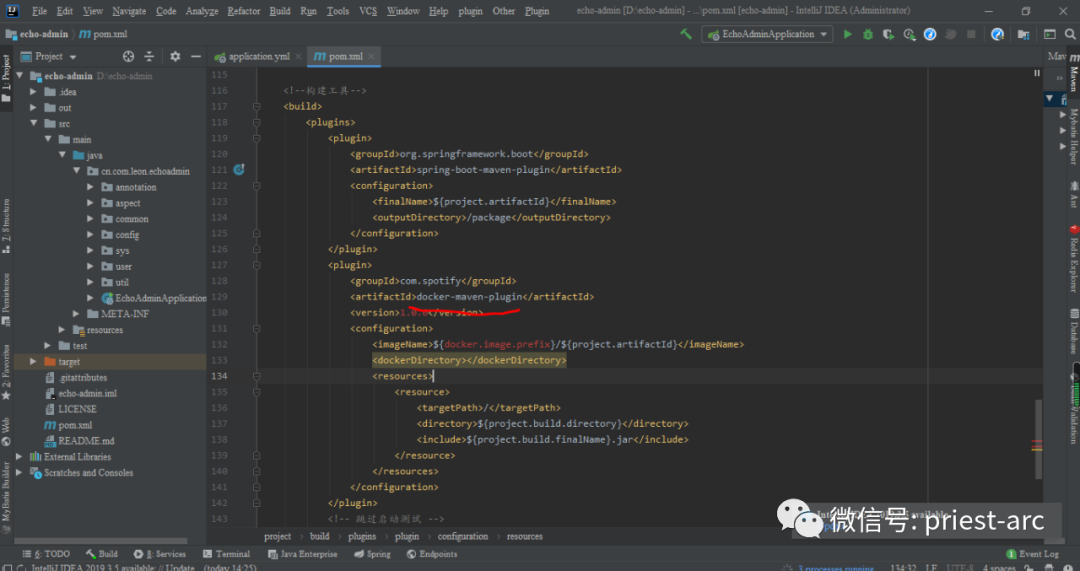
Task: Expand the annotation package arrow
Action: click(x=90, y=187)
